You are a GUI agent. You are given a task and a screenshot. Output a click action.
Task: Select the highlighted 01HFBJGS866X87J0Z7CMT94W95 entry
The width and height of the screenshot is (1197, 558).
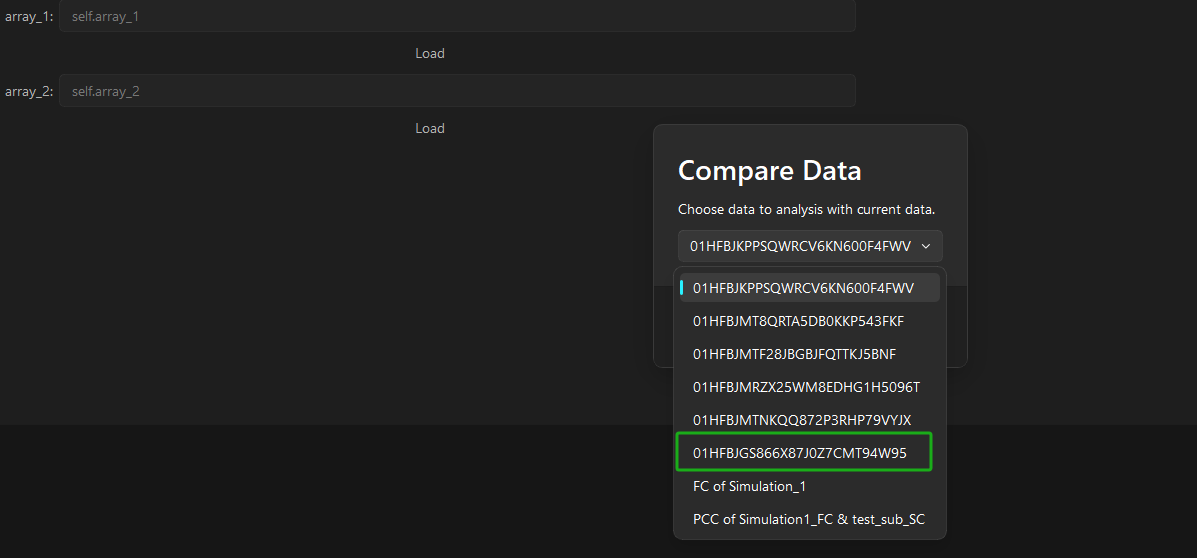pos(800,453)
